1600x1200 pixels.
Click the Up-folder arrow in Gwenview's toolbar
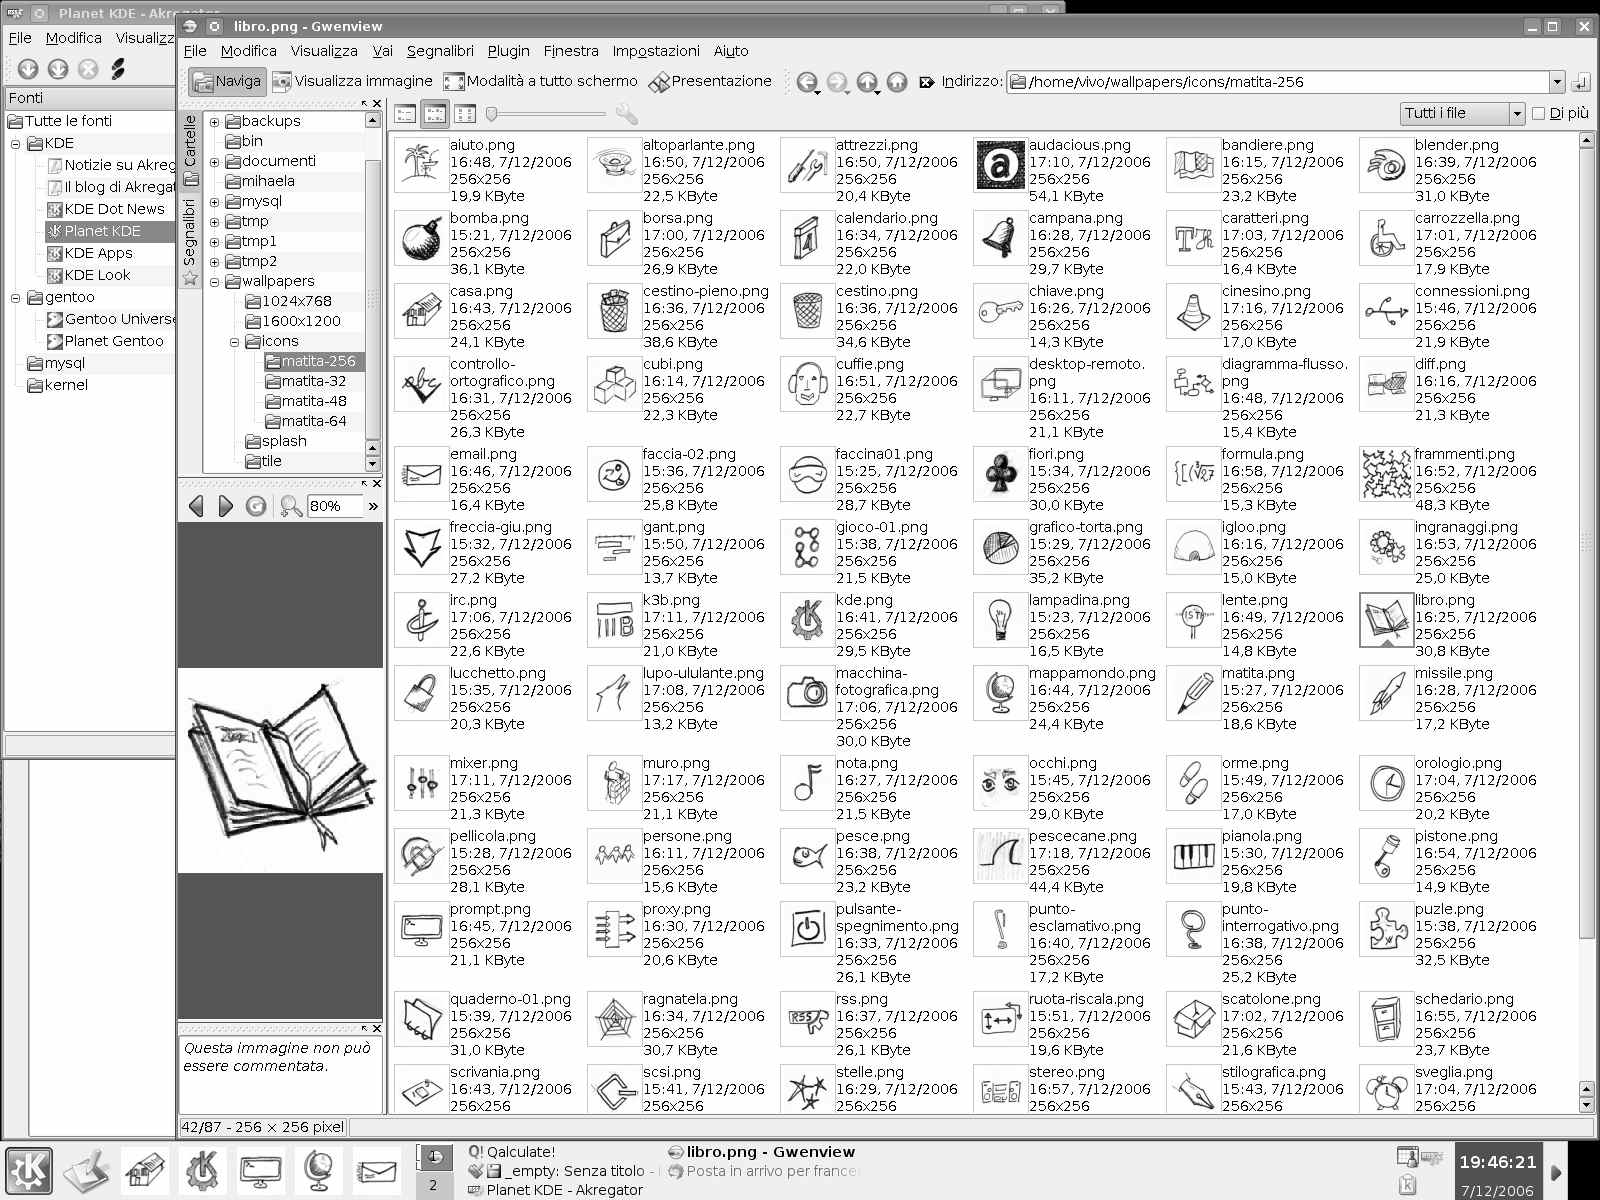867,82
